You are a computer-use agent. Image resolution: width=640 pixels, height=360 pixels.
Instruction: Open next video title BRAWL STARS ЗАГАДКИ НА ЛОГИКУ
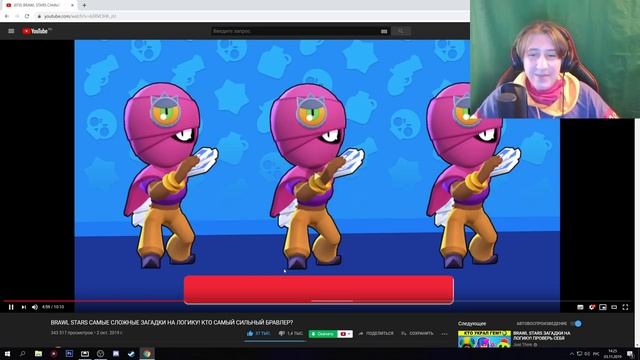542,336
